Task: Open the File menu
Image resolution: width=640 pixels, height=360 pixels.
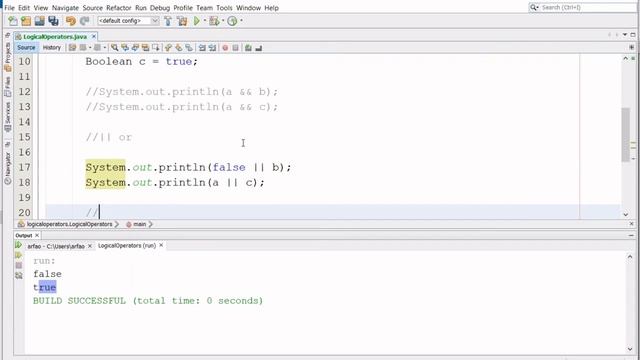Action: pos(9,8)
